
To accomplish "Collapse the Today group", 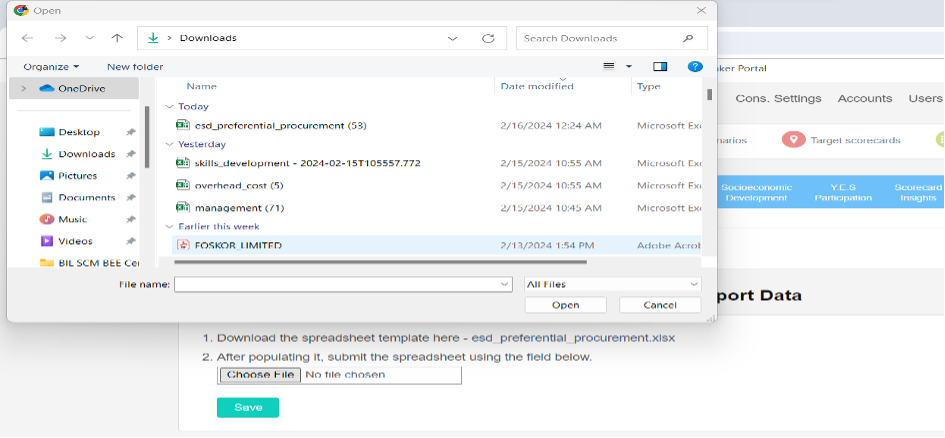I will click(x=169, y=107).
